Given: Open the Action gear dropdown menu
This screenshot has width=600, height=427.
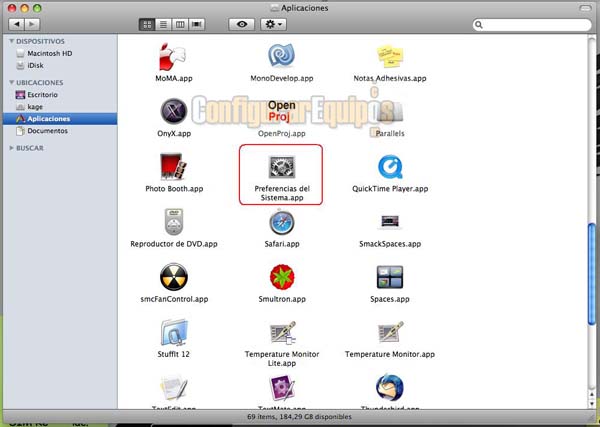Looking at the screenshot, I should [273, 24].
